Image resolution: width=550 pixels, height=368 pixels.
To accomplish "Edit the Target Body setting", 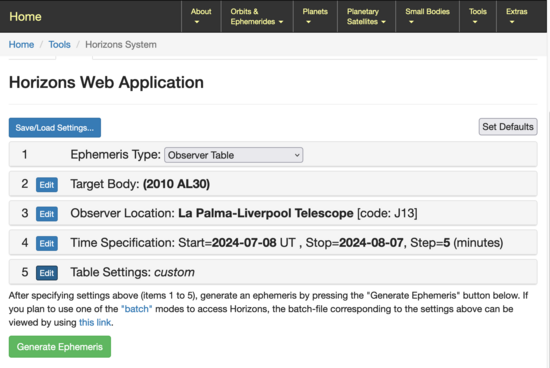I will coord(47,185).
